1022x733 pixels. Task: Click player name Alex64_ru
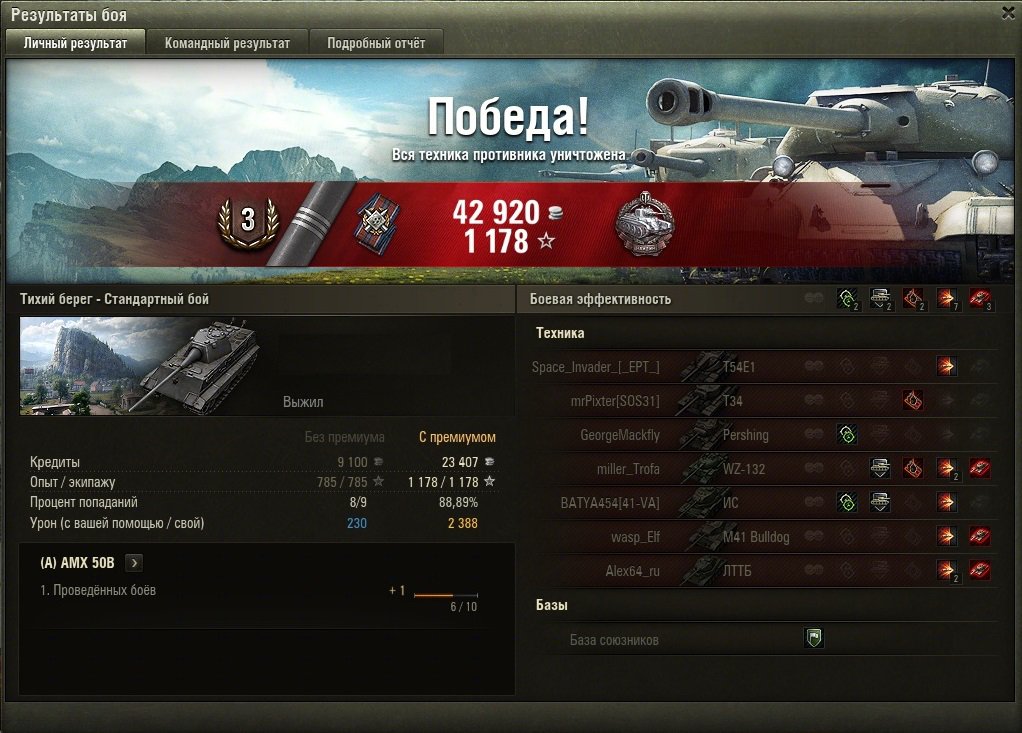[x=632, y=571]
